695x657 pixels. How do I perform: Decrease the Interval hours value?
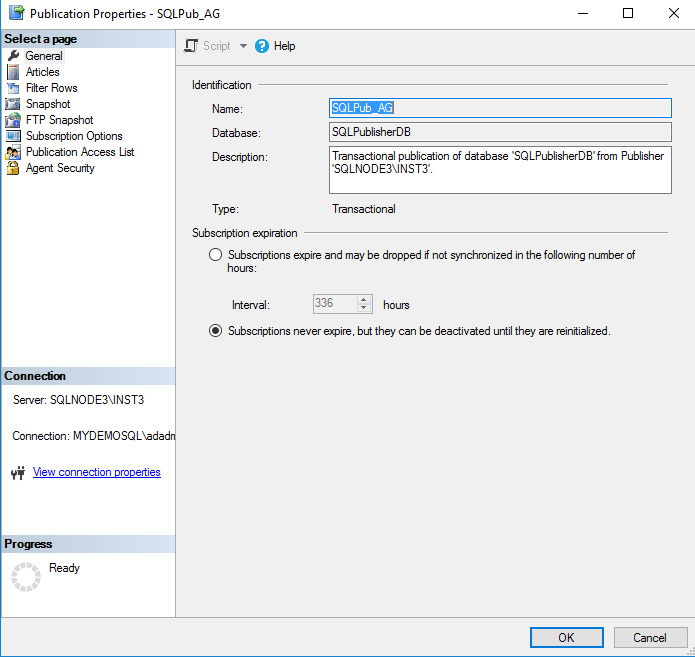[x=363, y=308]
